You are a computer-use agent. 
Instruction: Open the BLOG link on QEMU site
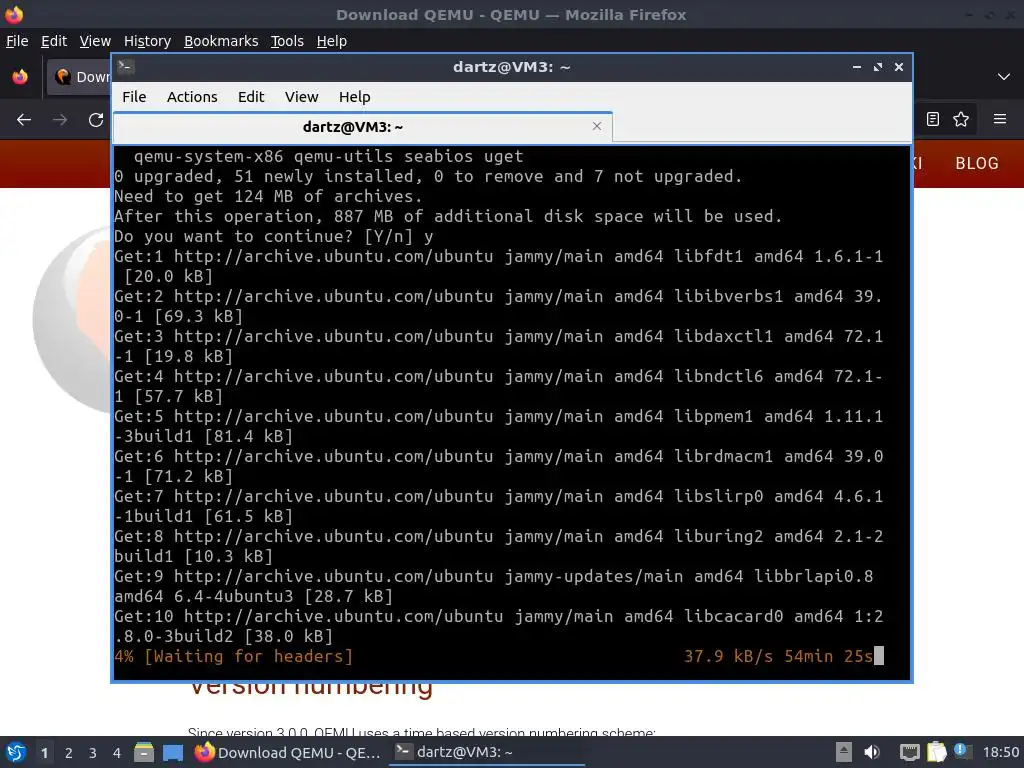point(977,163)
